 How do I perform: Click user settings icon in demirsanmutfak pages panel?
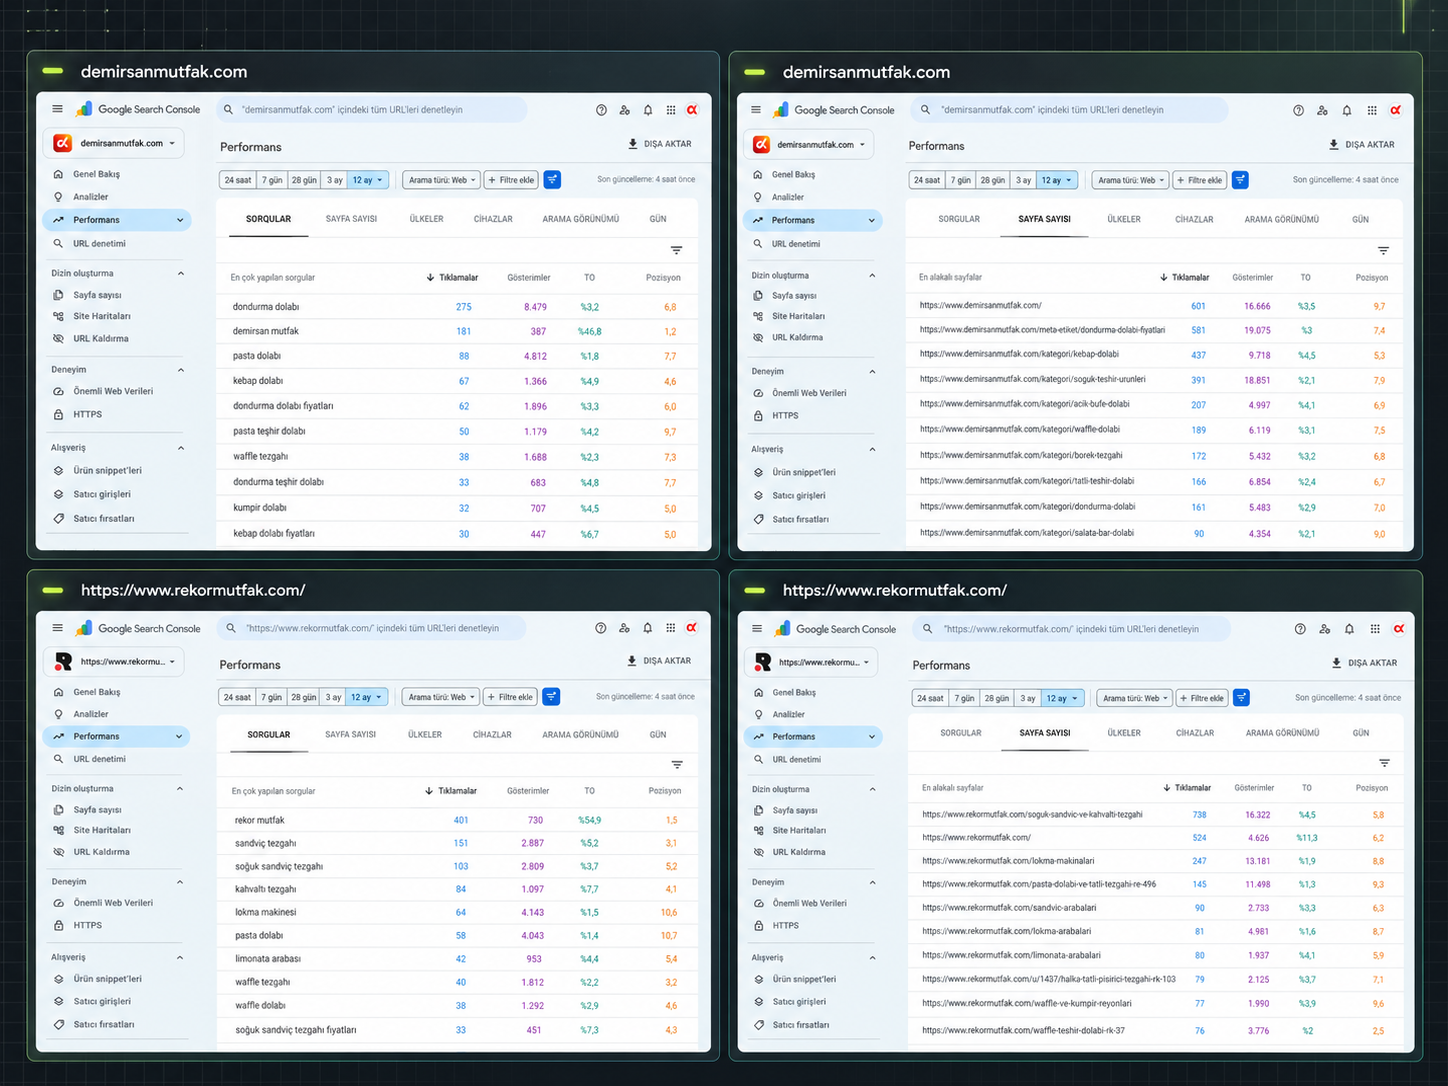[1322, 110]
